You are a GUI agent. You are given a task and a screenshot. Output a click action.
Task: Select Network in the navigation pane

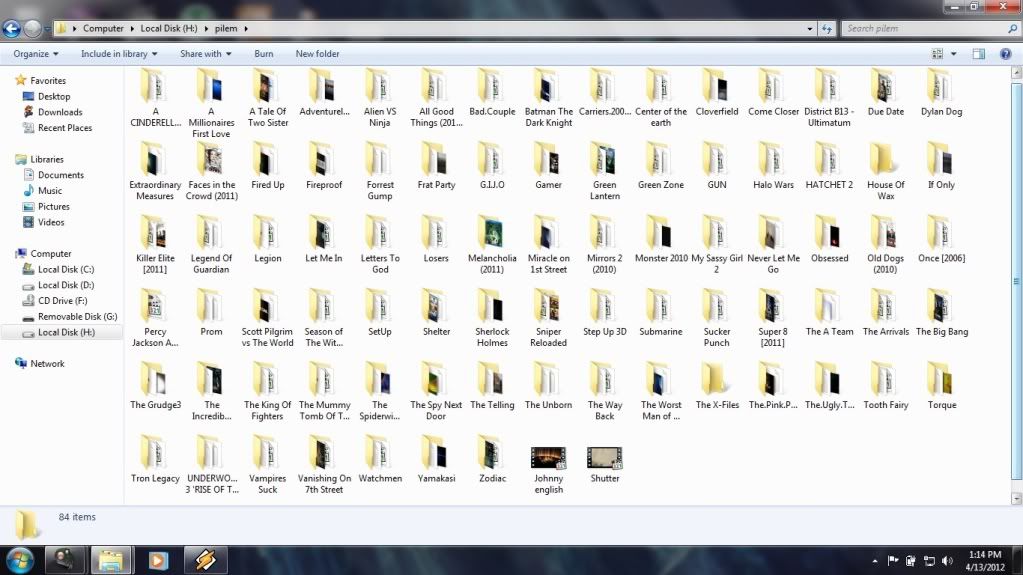pos(47,364)
